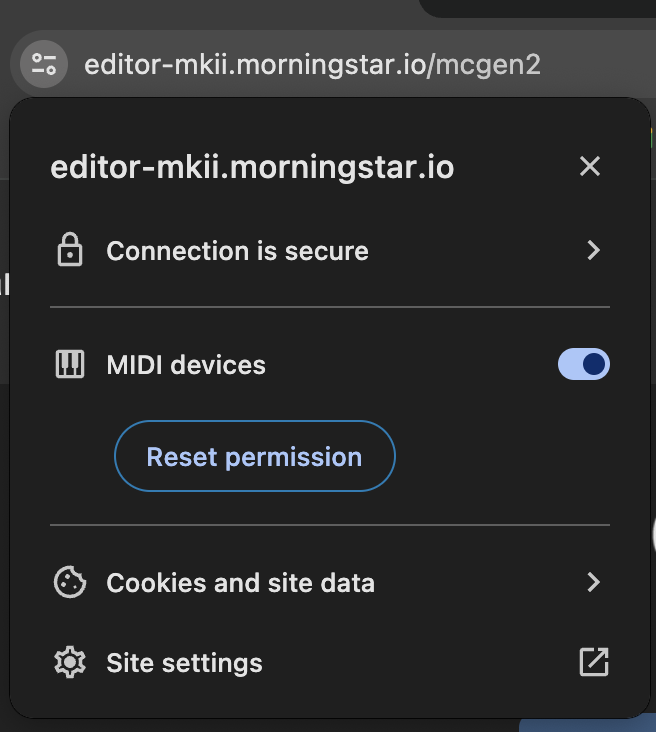Open the Connection is secure entry
656x732 pixels.
[x=237, y=250]
